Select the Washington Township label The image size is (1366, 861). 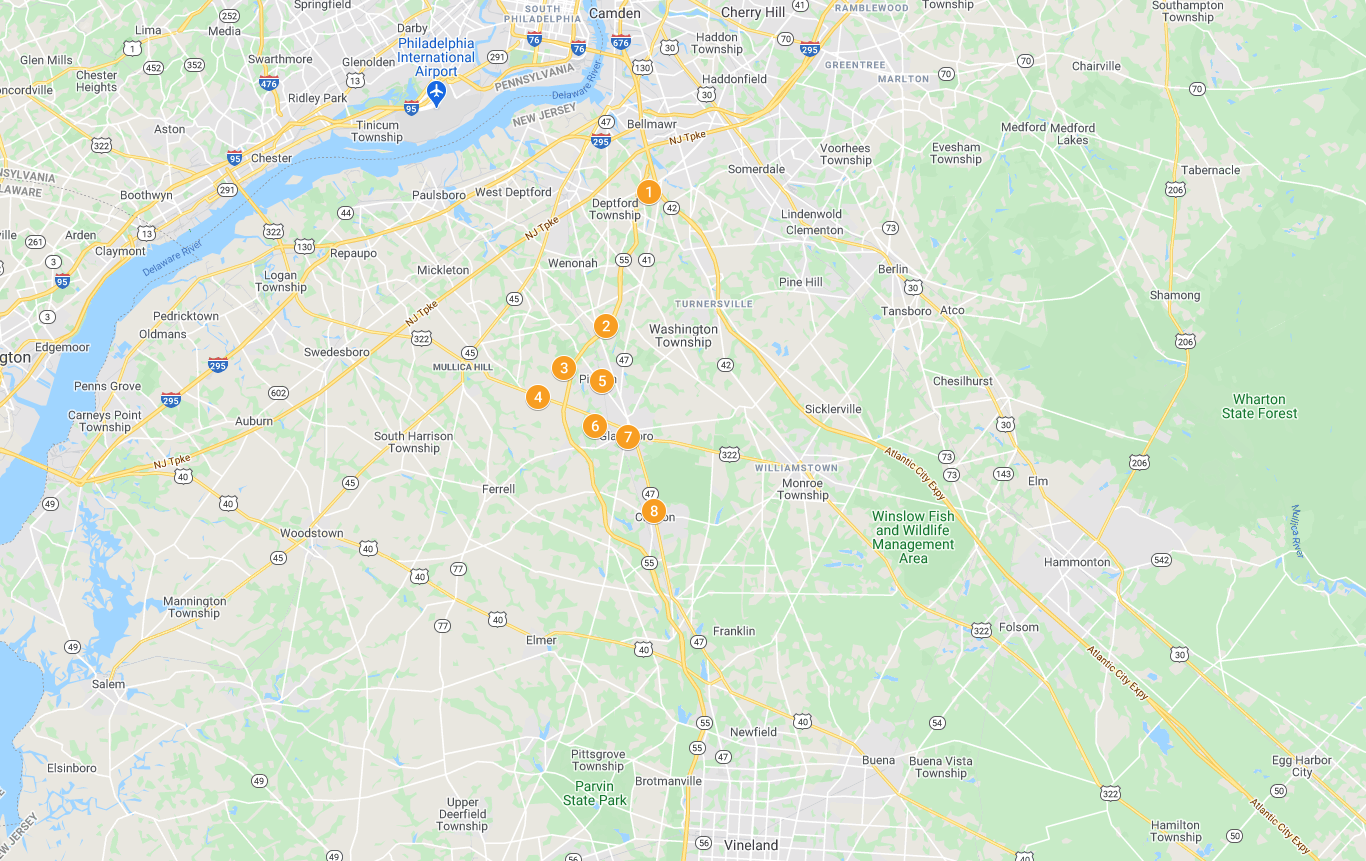[684, 336]
